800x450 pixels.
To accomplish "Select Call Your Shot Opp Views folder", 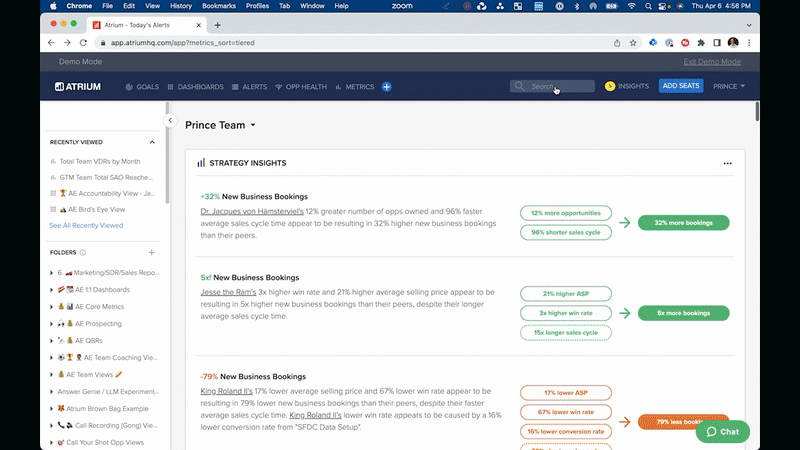I will 101,442.
